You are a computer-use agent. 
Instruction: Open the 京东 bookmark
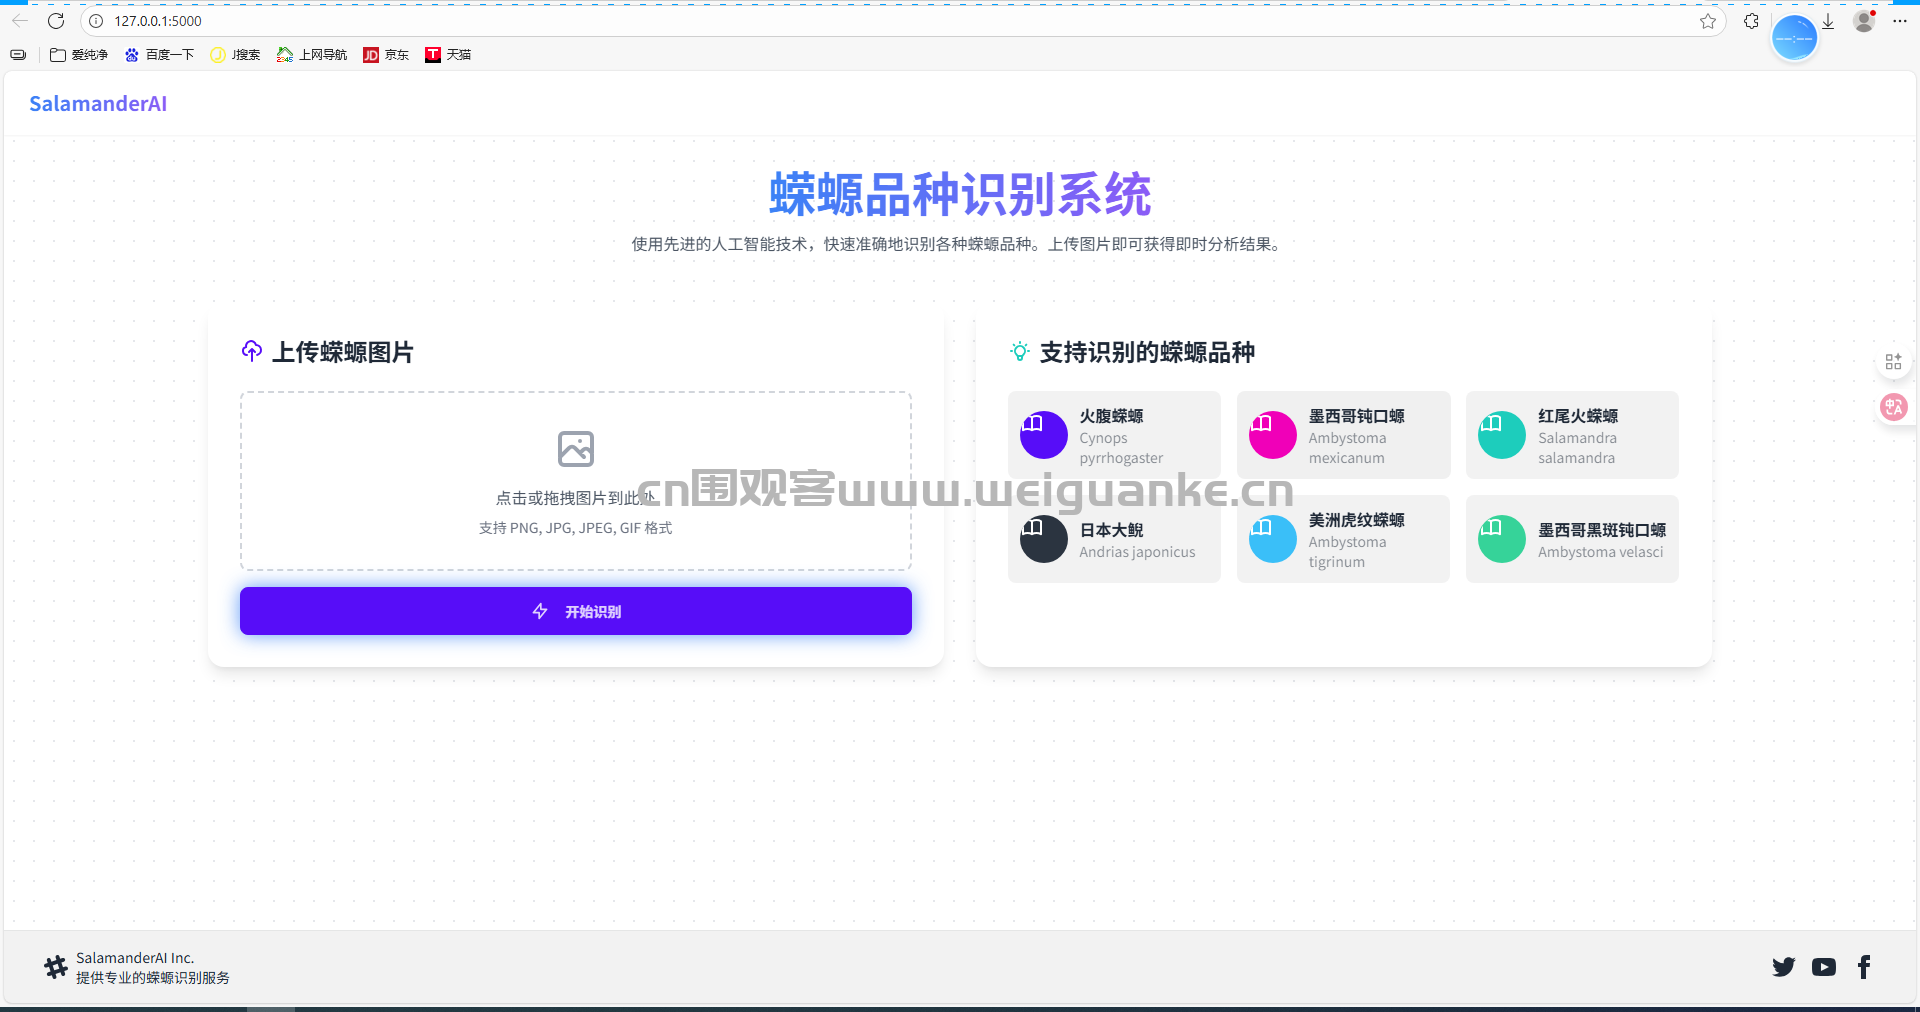pyautogui.click(x=386, y=55)
